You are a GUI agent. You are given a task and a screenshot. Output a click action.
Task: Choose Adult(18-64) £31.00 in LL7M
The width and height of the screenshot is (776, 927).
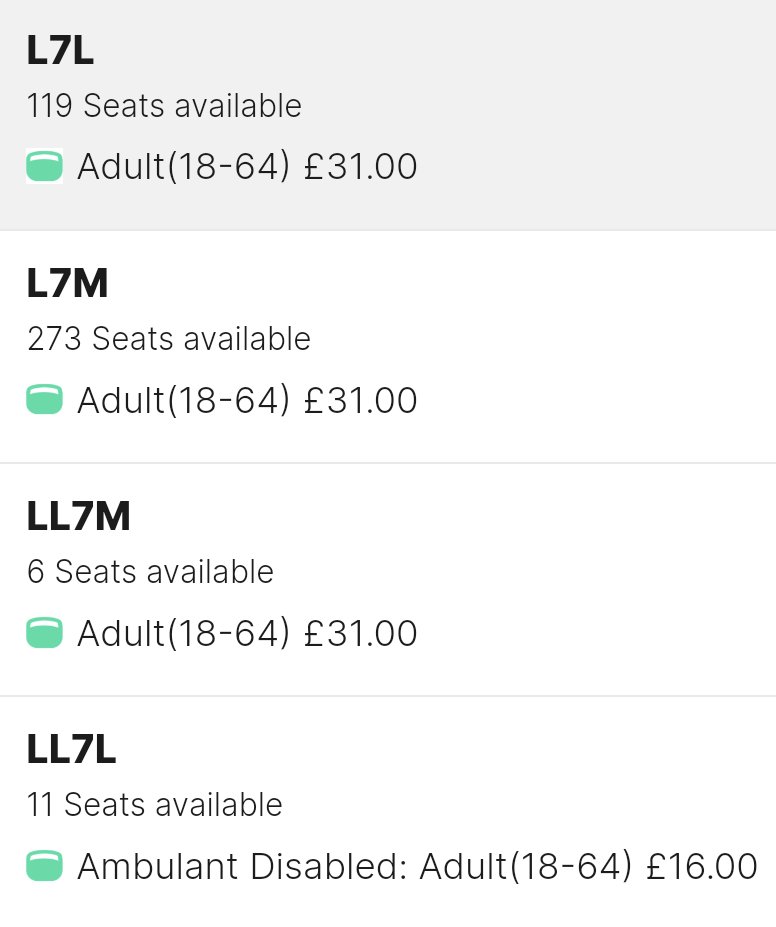tap(247, 633)
